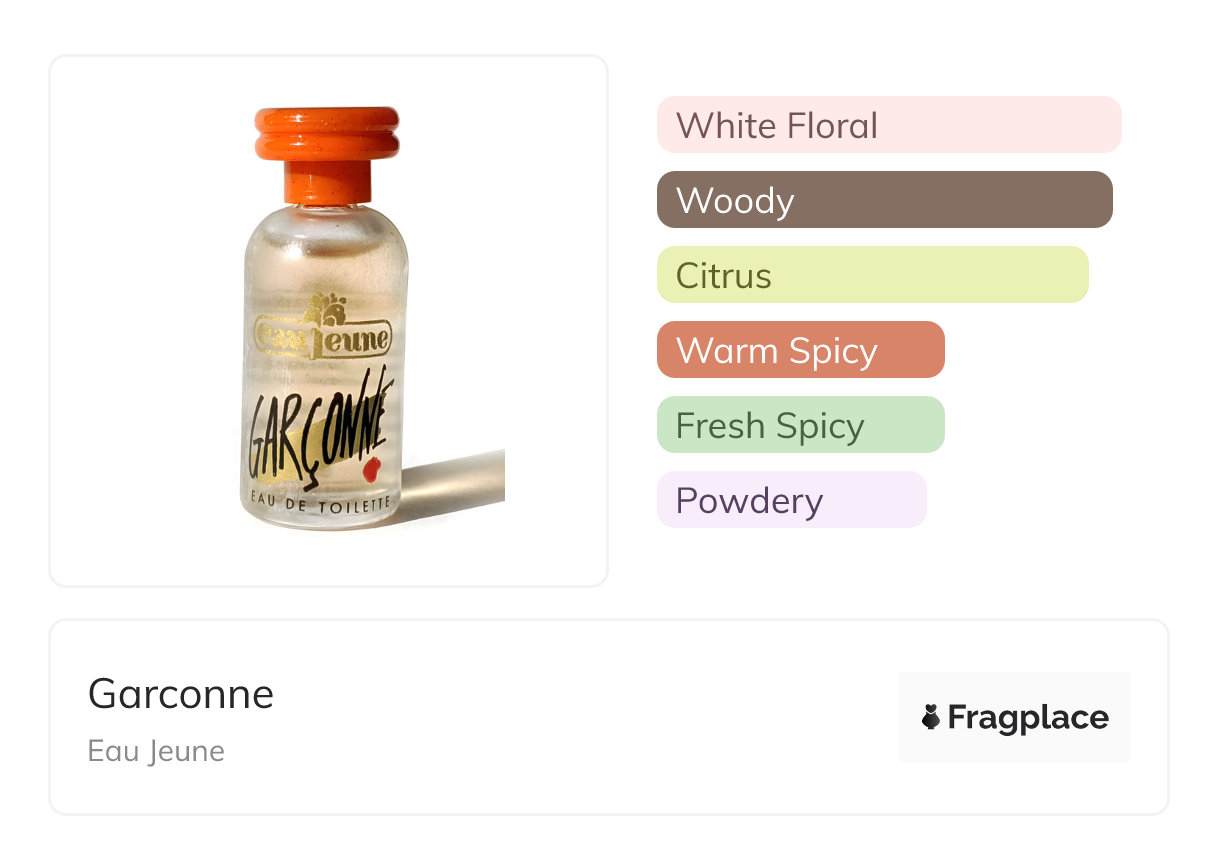Select the Woody accord bar
1218x864 pixels.
tap(884, 200)
